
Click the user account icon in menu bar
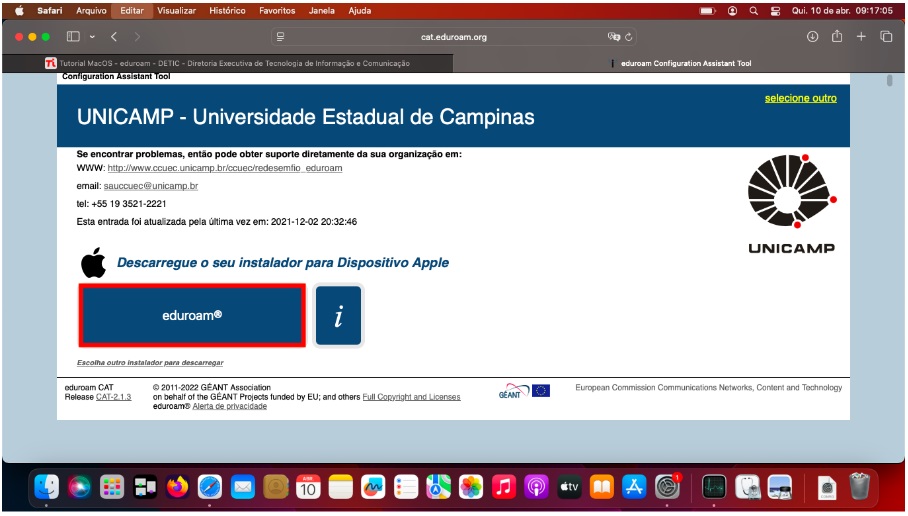coord(733,10)
